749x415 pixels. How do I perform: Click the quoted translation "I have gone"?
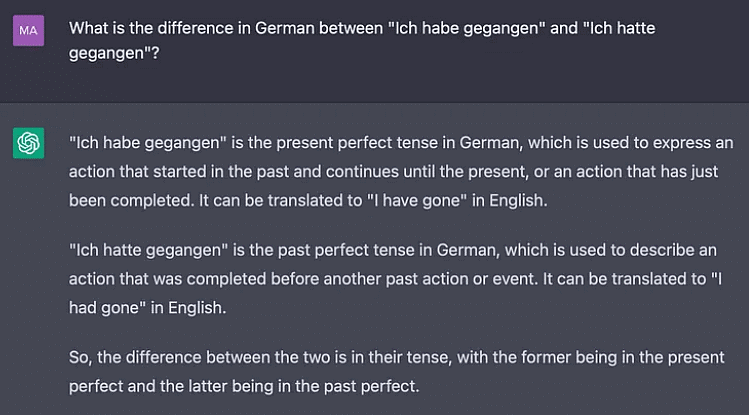tap(417, 201)
